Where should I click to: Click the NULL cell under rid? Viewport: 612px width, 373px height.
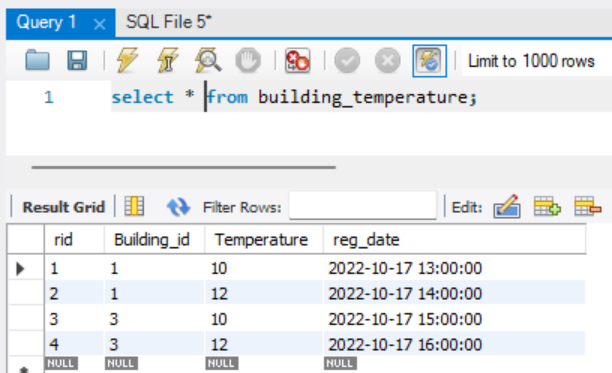pyautogui.click(x=61, y=363)
